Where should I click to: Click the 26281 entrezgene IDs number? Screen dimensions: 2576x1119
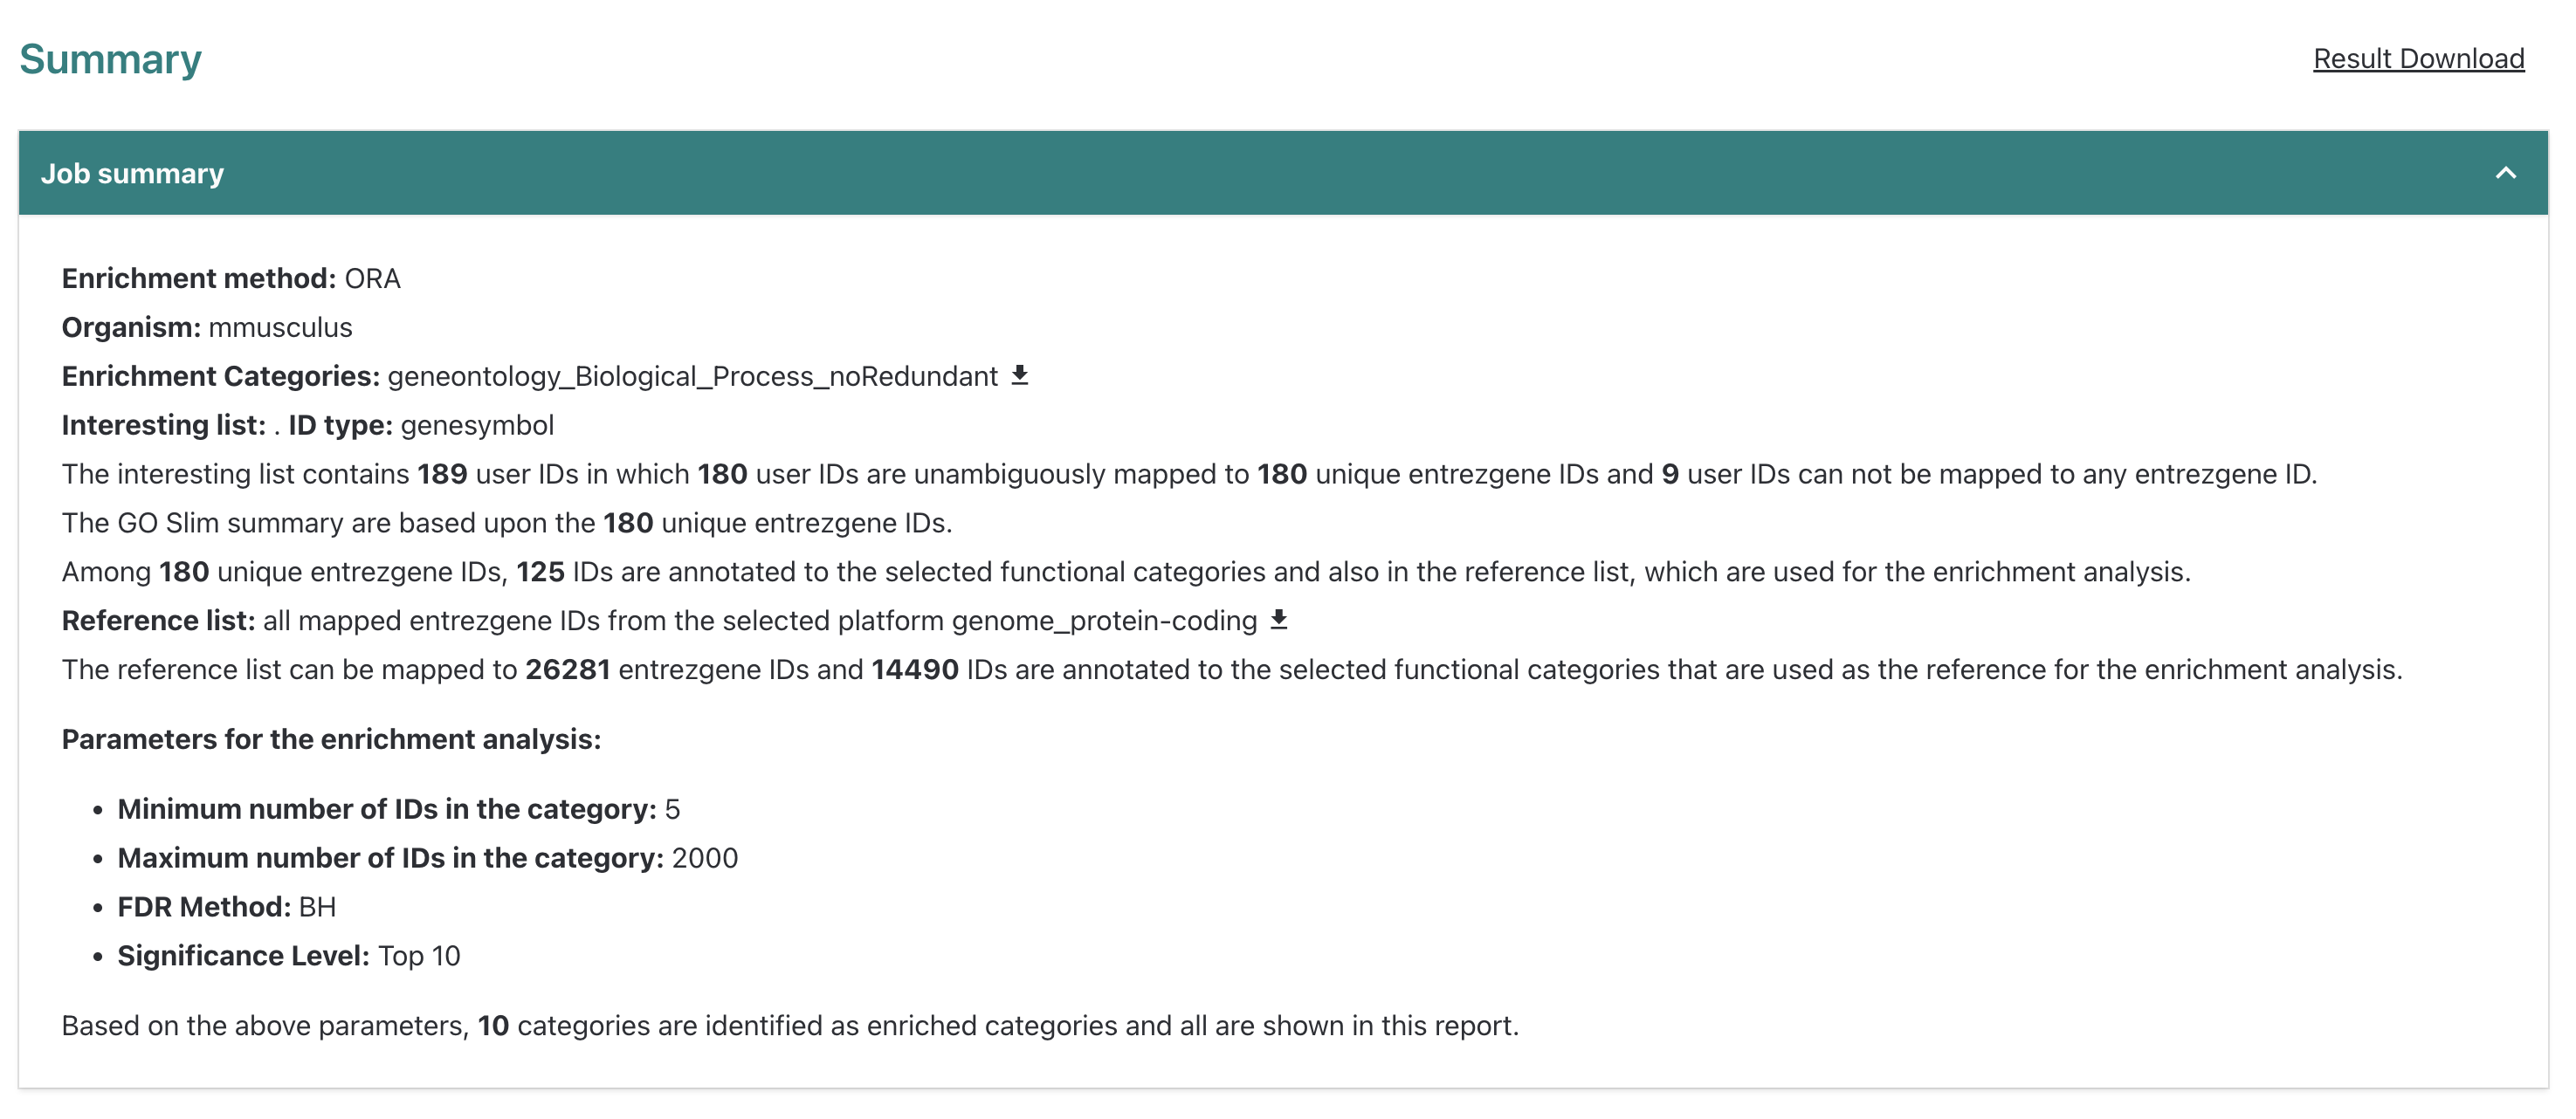(567, 670)
